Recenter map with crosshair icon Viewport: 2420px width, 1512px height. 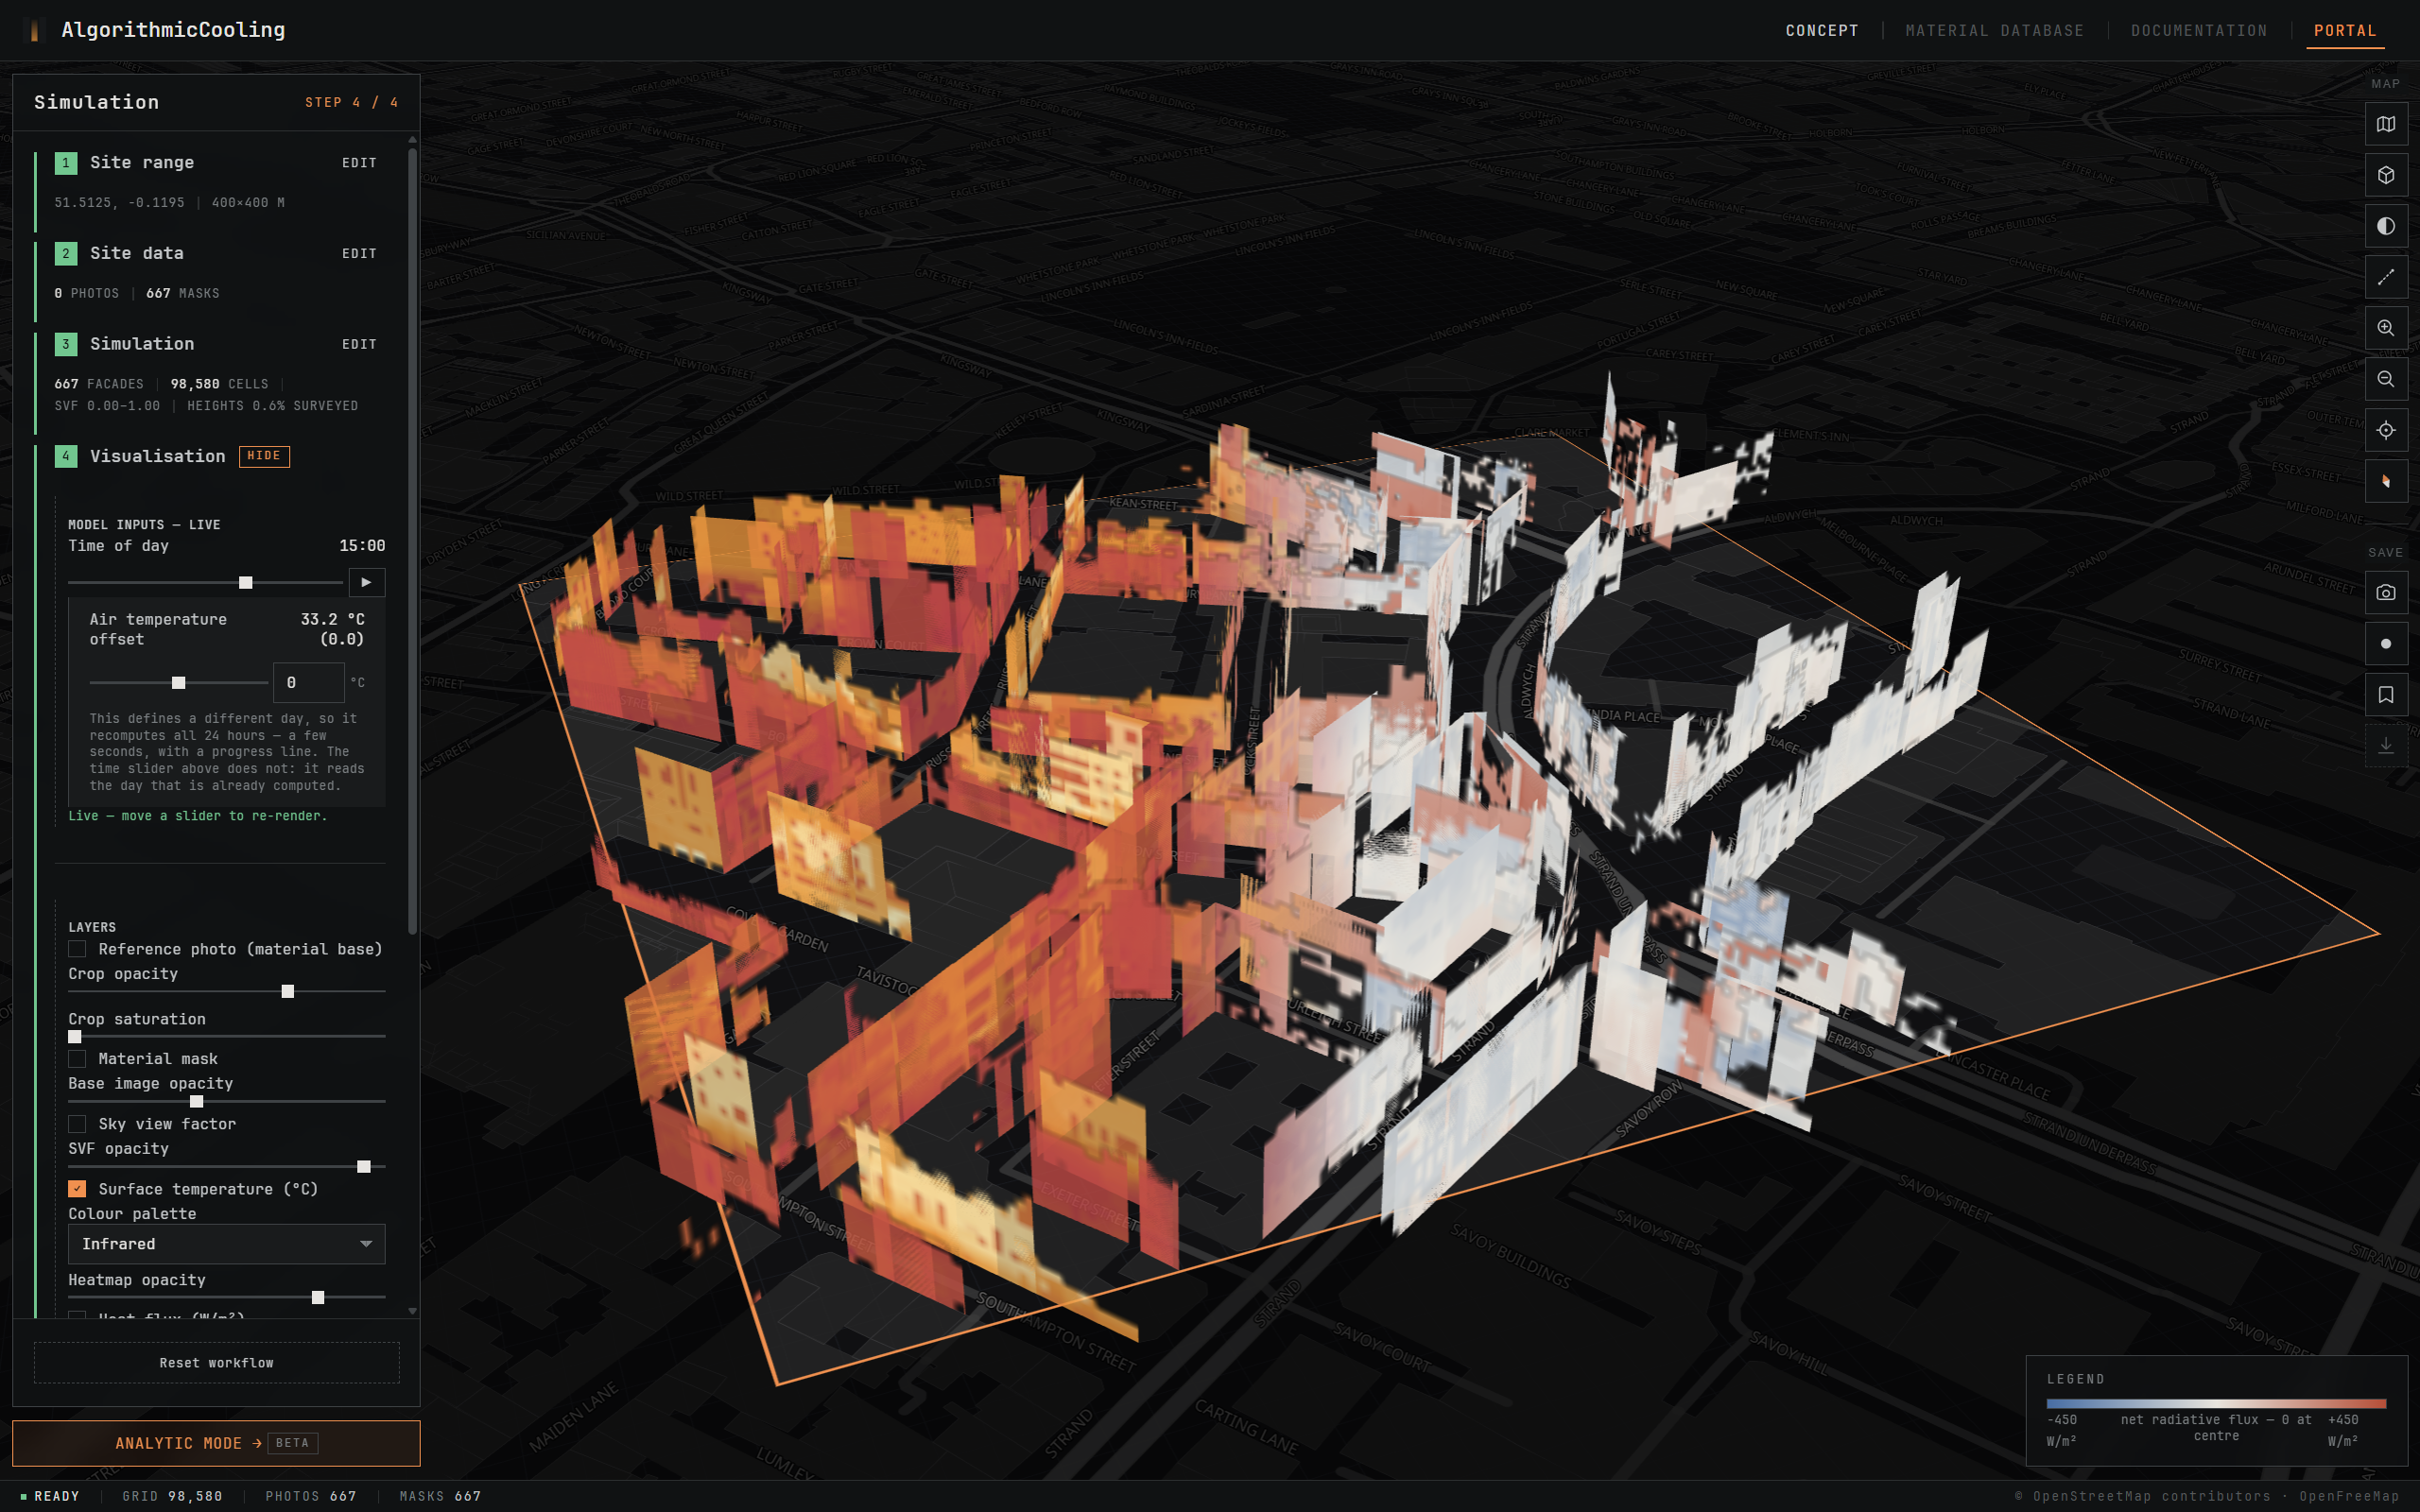pyautogui.click(x=2385, y=431)
